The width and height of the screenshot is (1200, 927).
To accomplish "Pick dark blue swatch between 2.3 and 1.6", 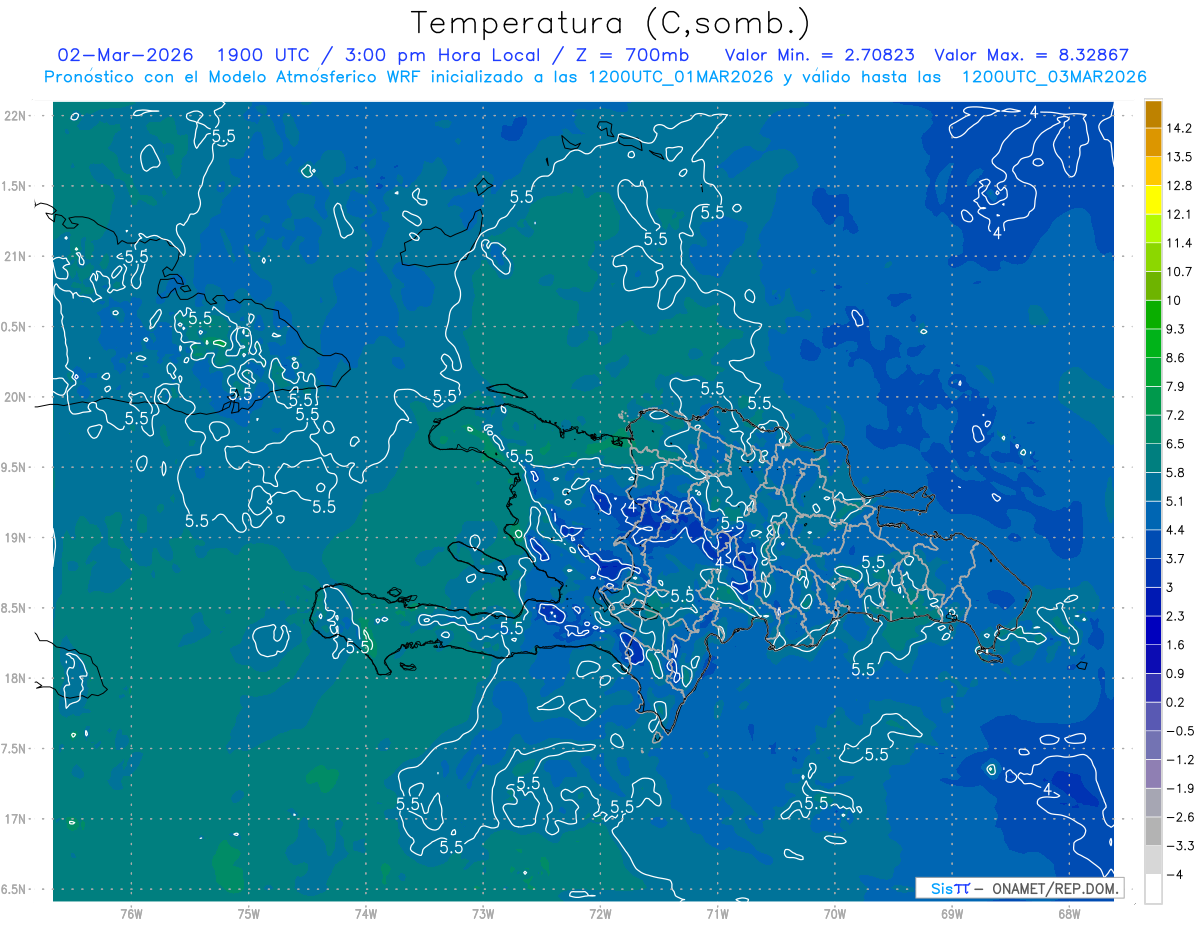I will 1153,630.
